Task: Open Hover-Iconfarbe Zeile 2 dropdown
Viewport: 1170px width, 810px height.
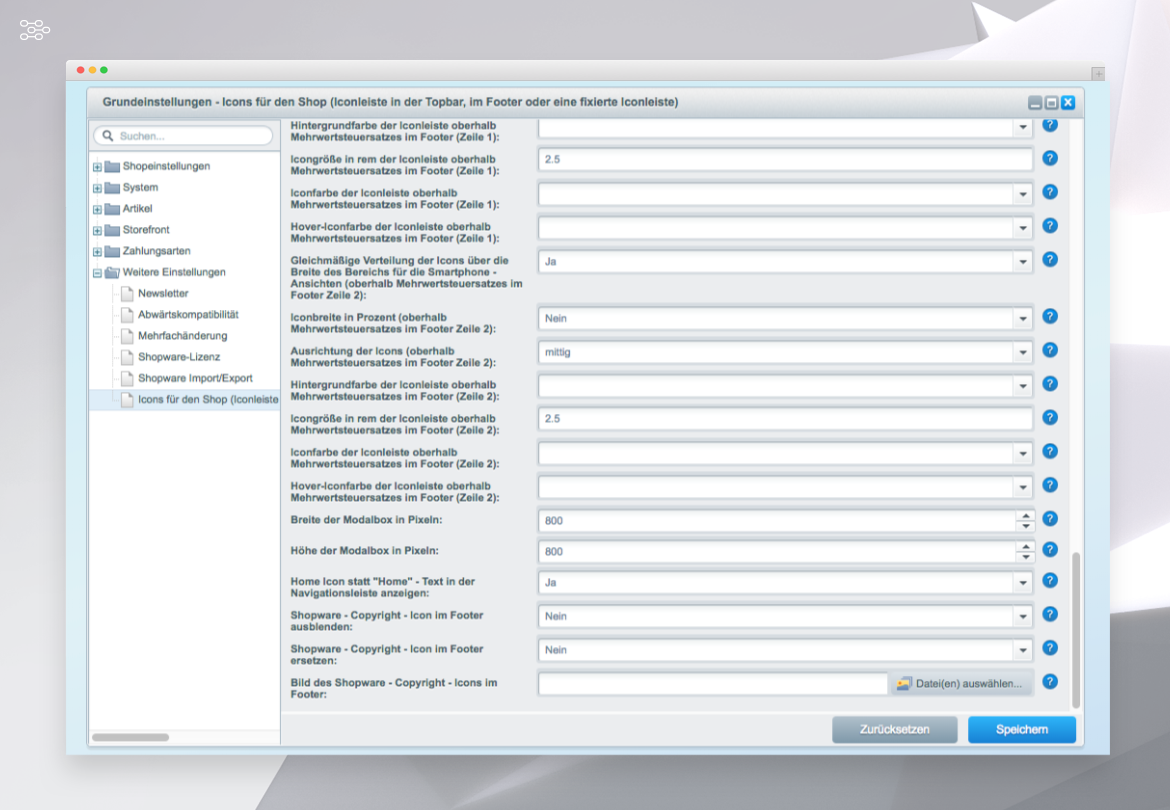Action: click(x=1023, y=488)
